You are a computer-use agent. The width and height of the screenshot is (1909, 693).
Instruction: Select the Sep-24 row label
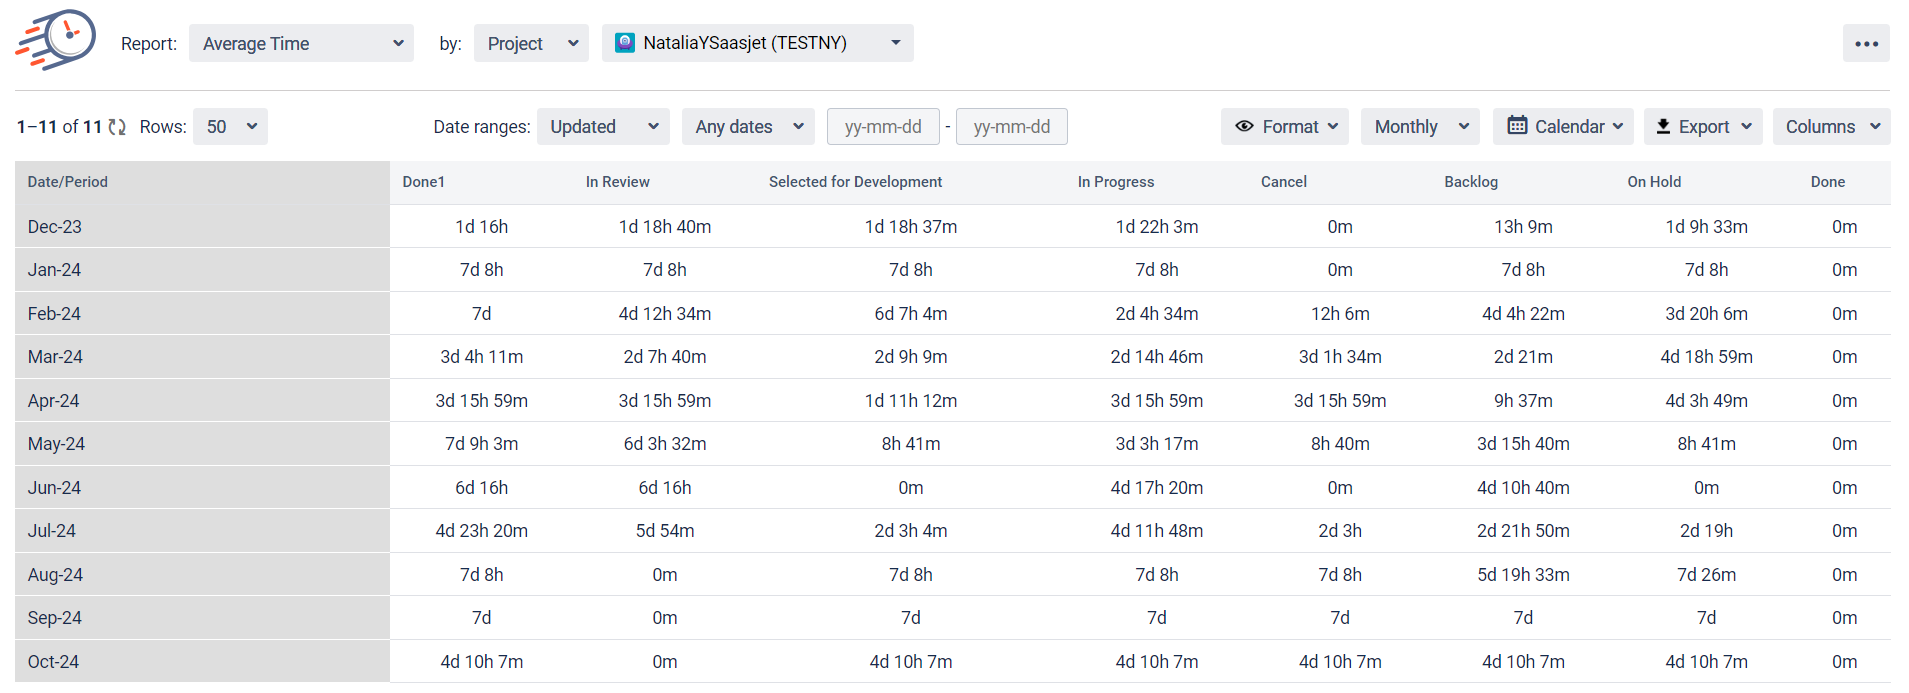(55, 618)
